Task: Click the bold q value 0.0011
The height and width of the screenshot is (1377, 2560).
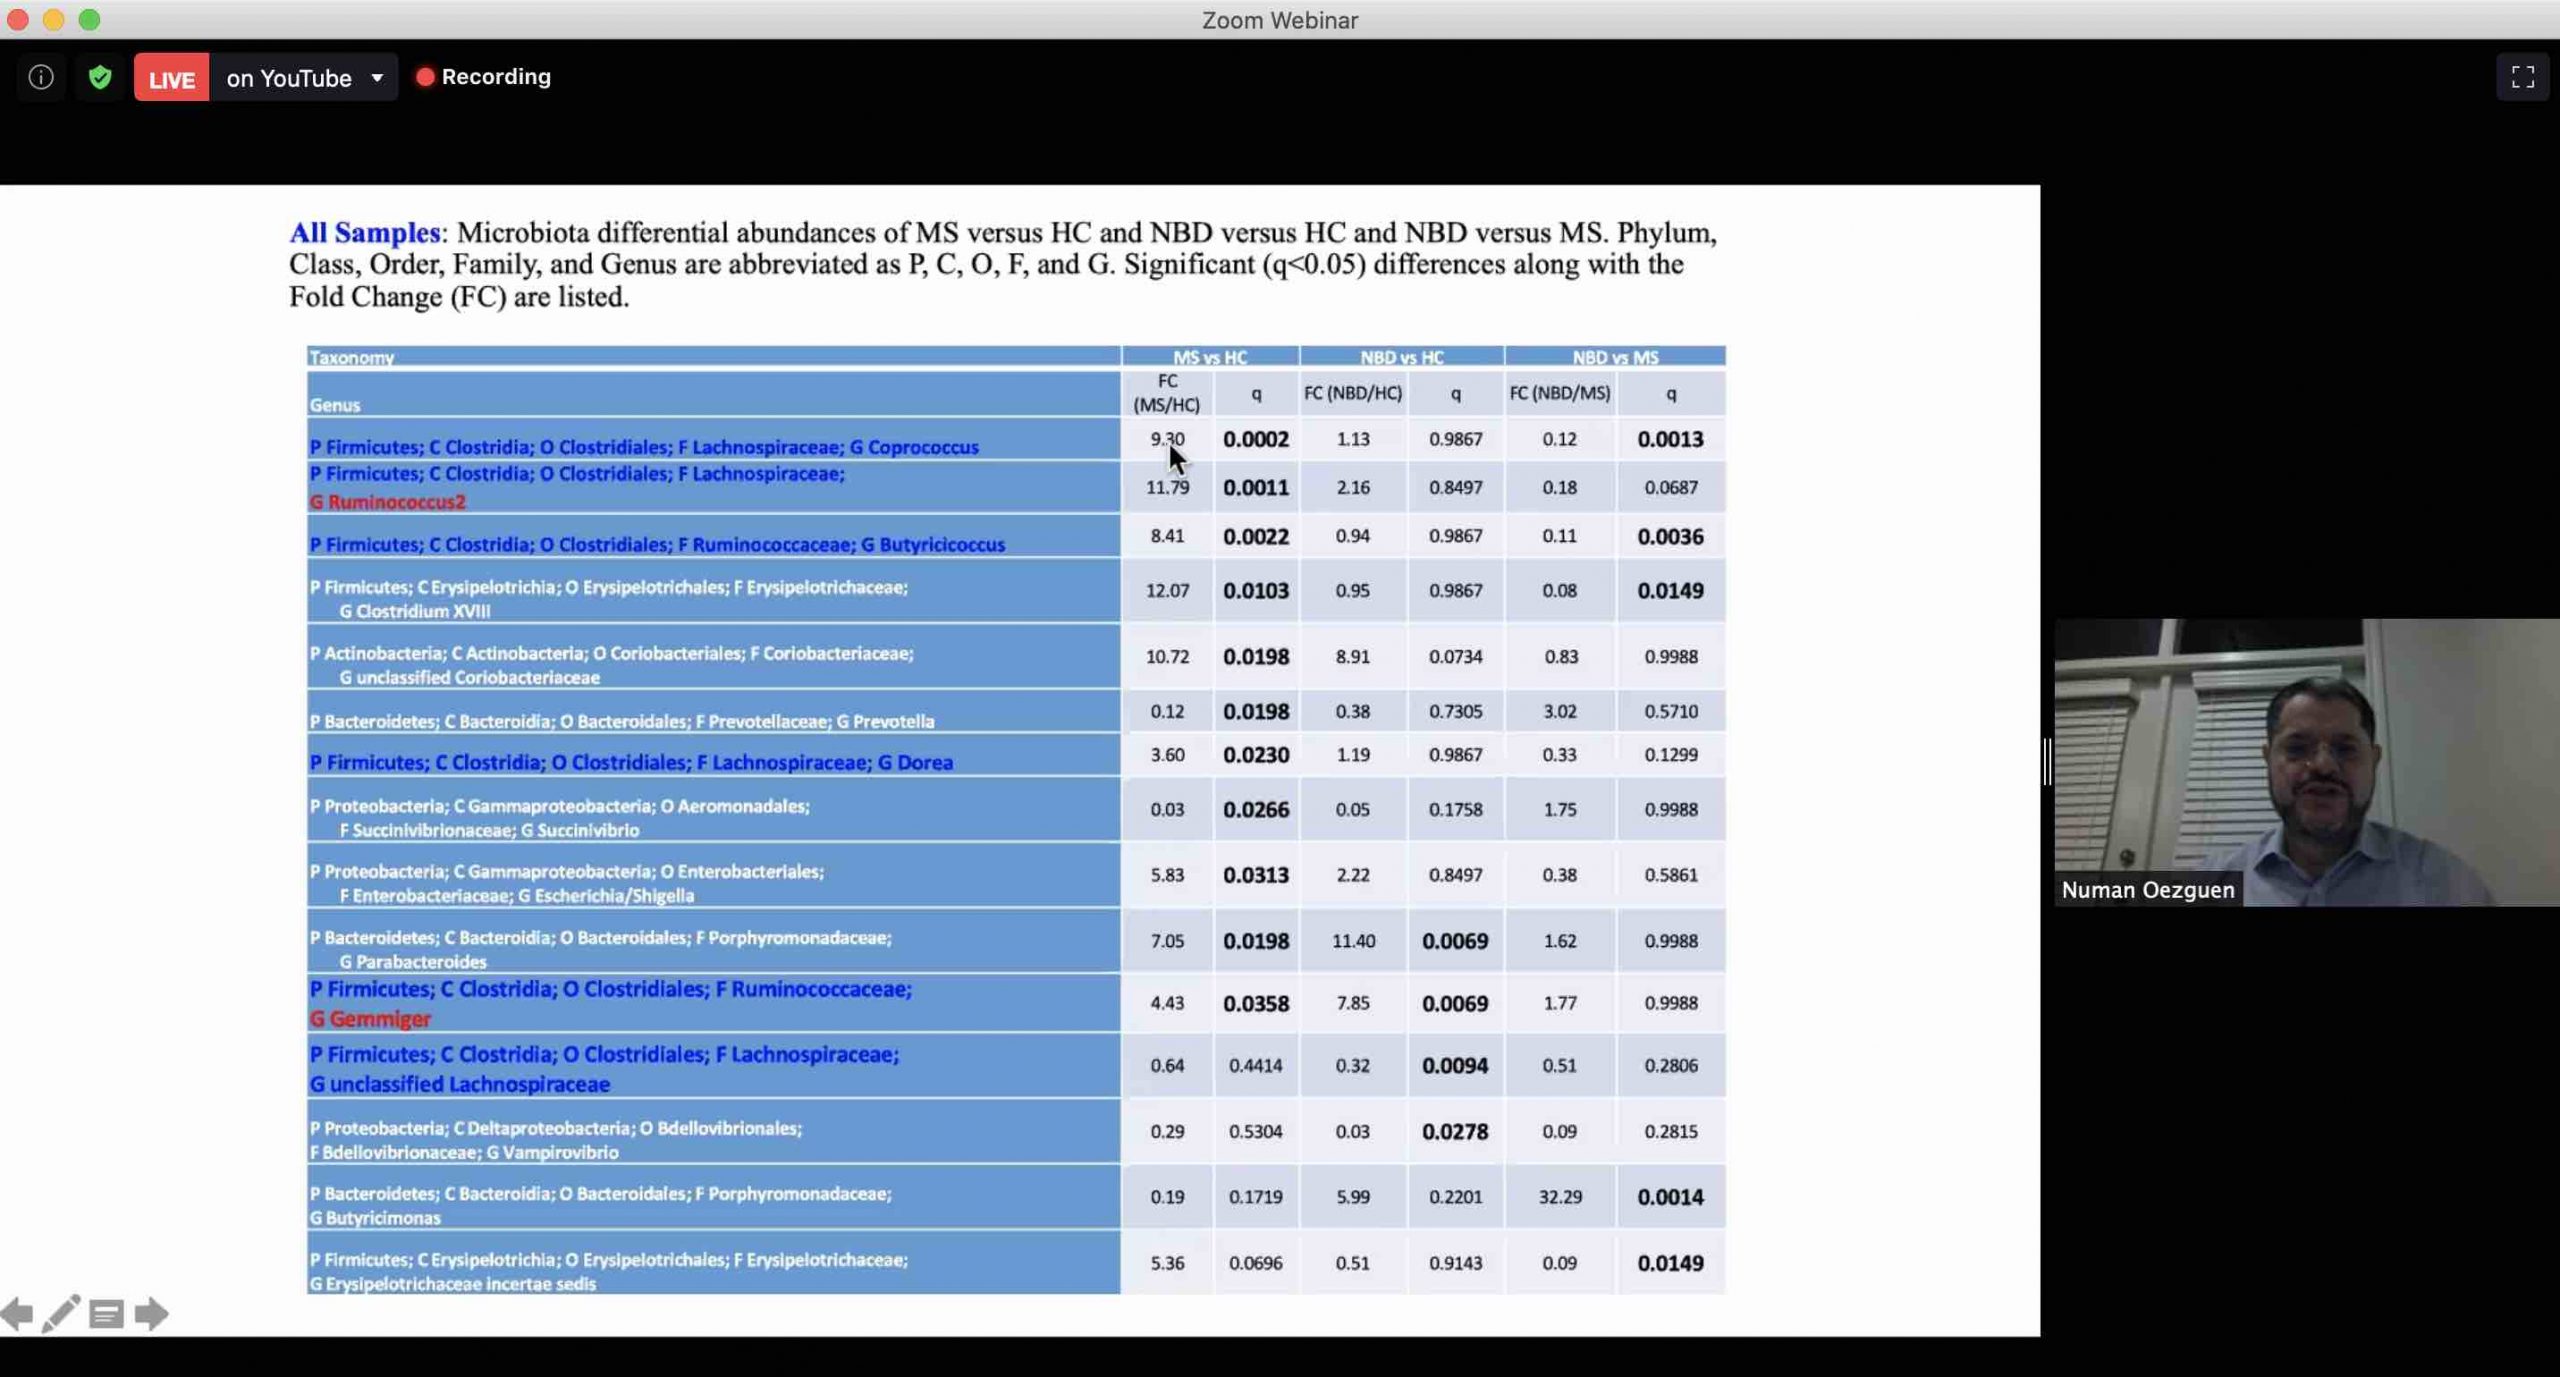Action: pos(1256,487)
